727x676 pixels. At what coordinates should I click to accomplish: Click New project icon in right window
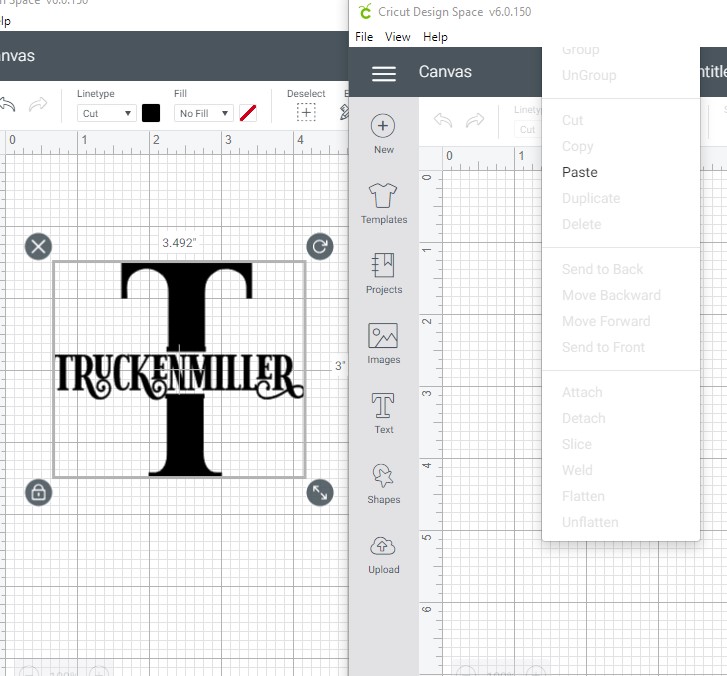tap(383, 126)
